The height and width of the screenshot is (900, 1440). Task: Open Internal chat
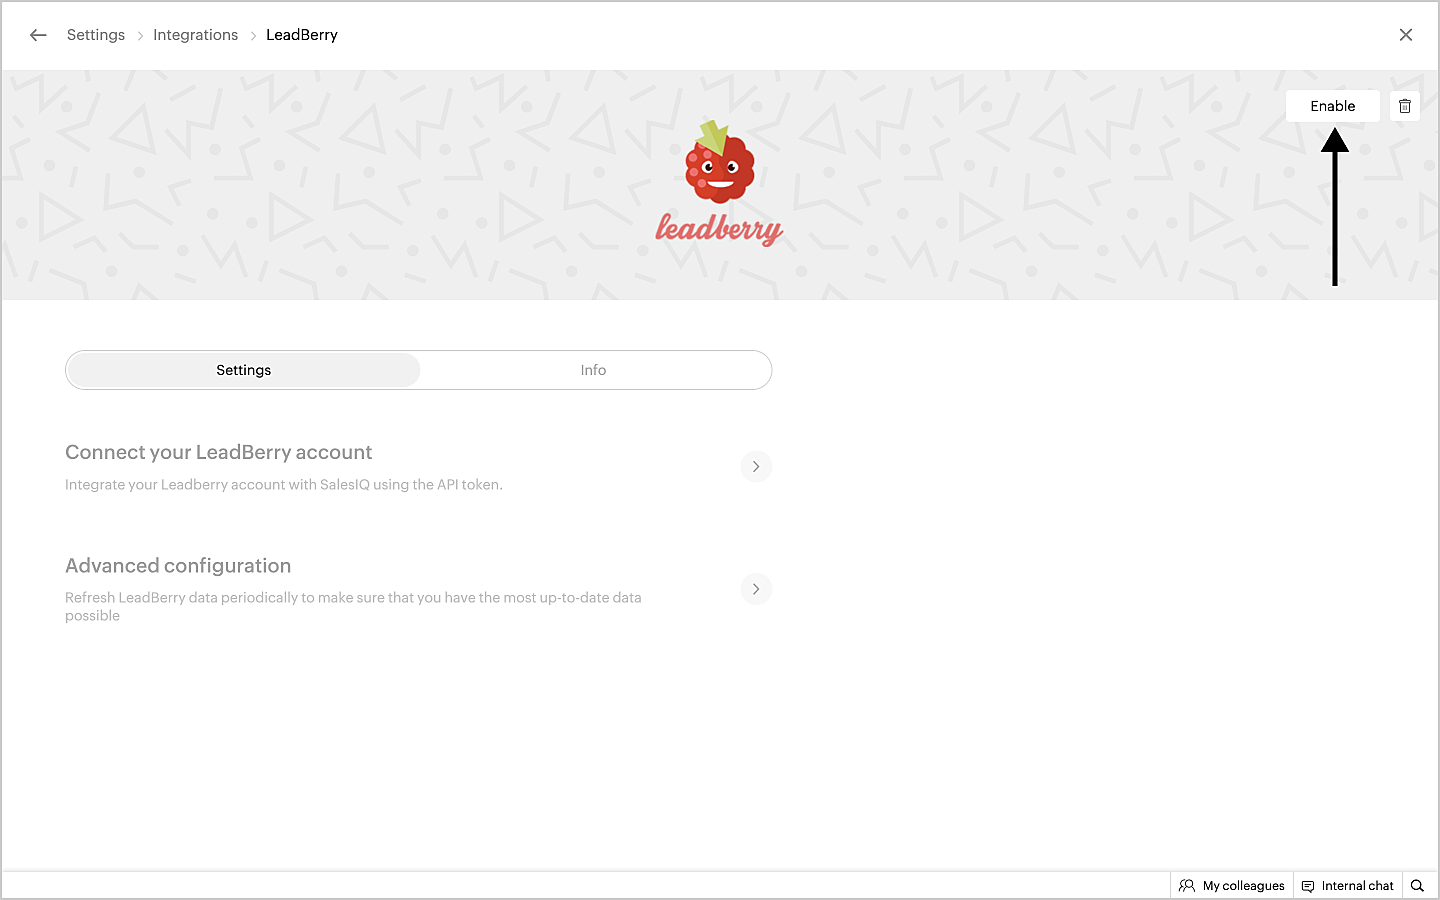pyautogui.click(x=1347, y=886)
